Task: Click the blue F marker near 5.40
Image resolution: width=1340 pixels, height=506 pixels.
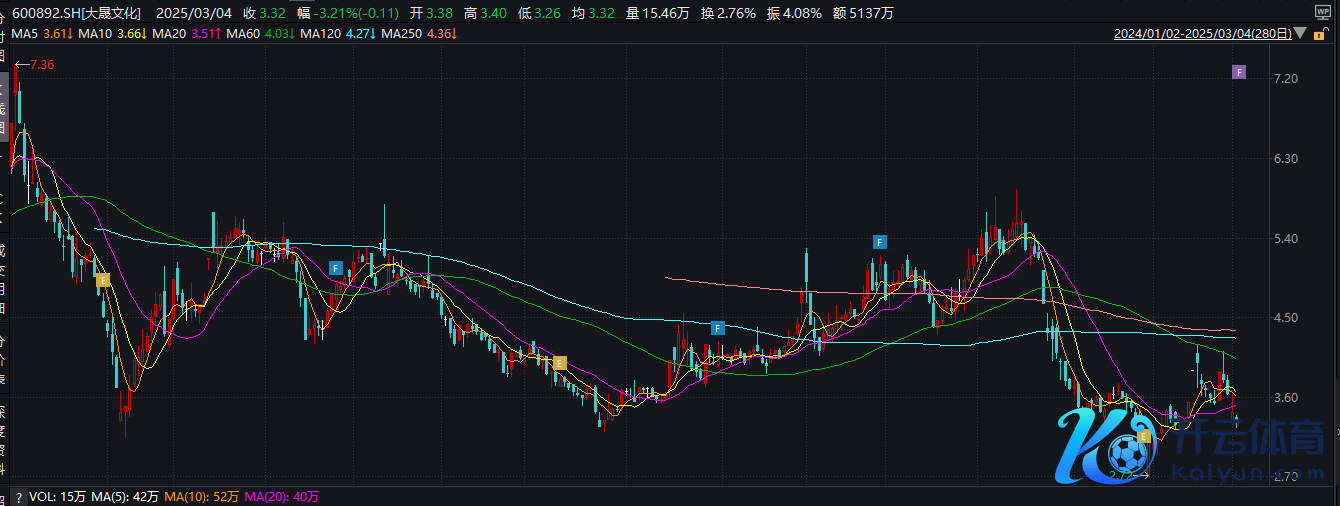Action: (880, 242)
